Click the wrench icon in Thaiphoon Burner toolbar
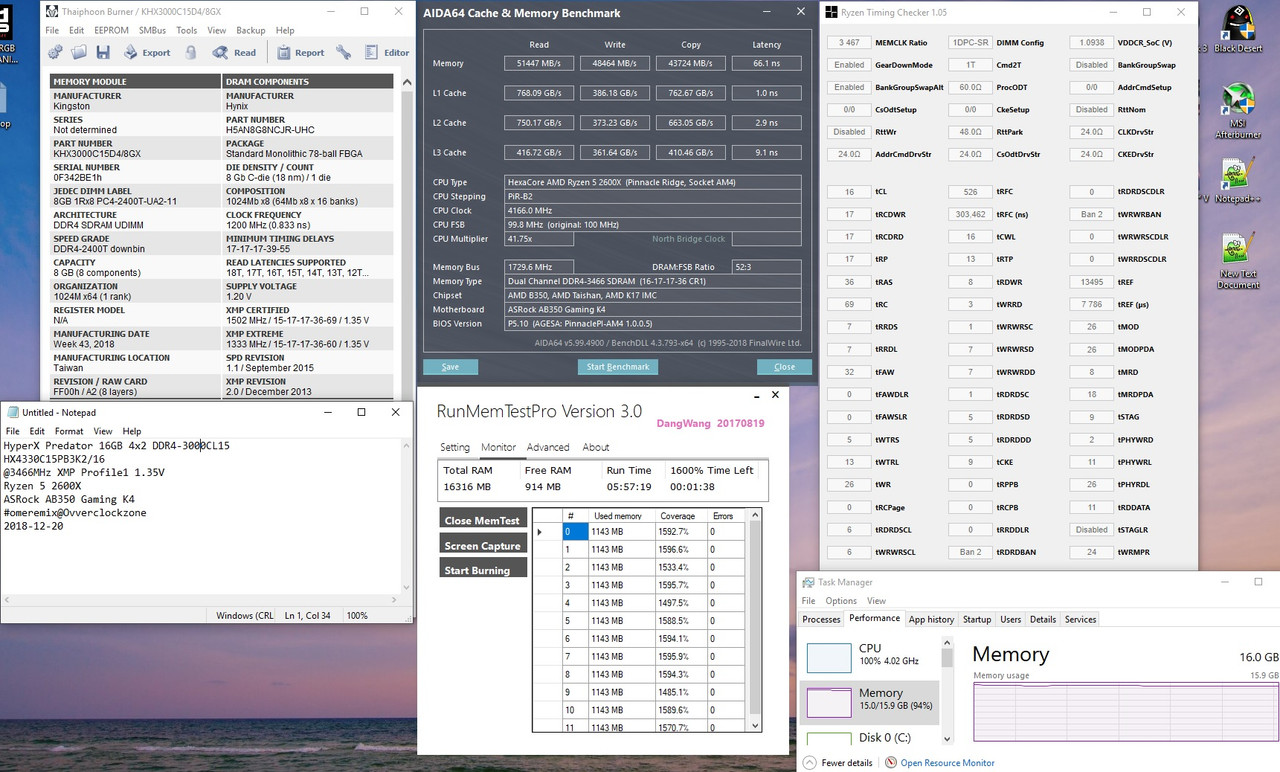Viewport: 1280px width, 772px height. (344, 52)
